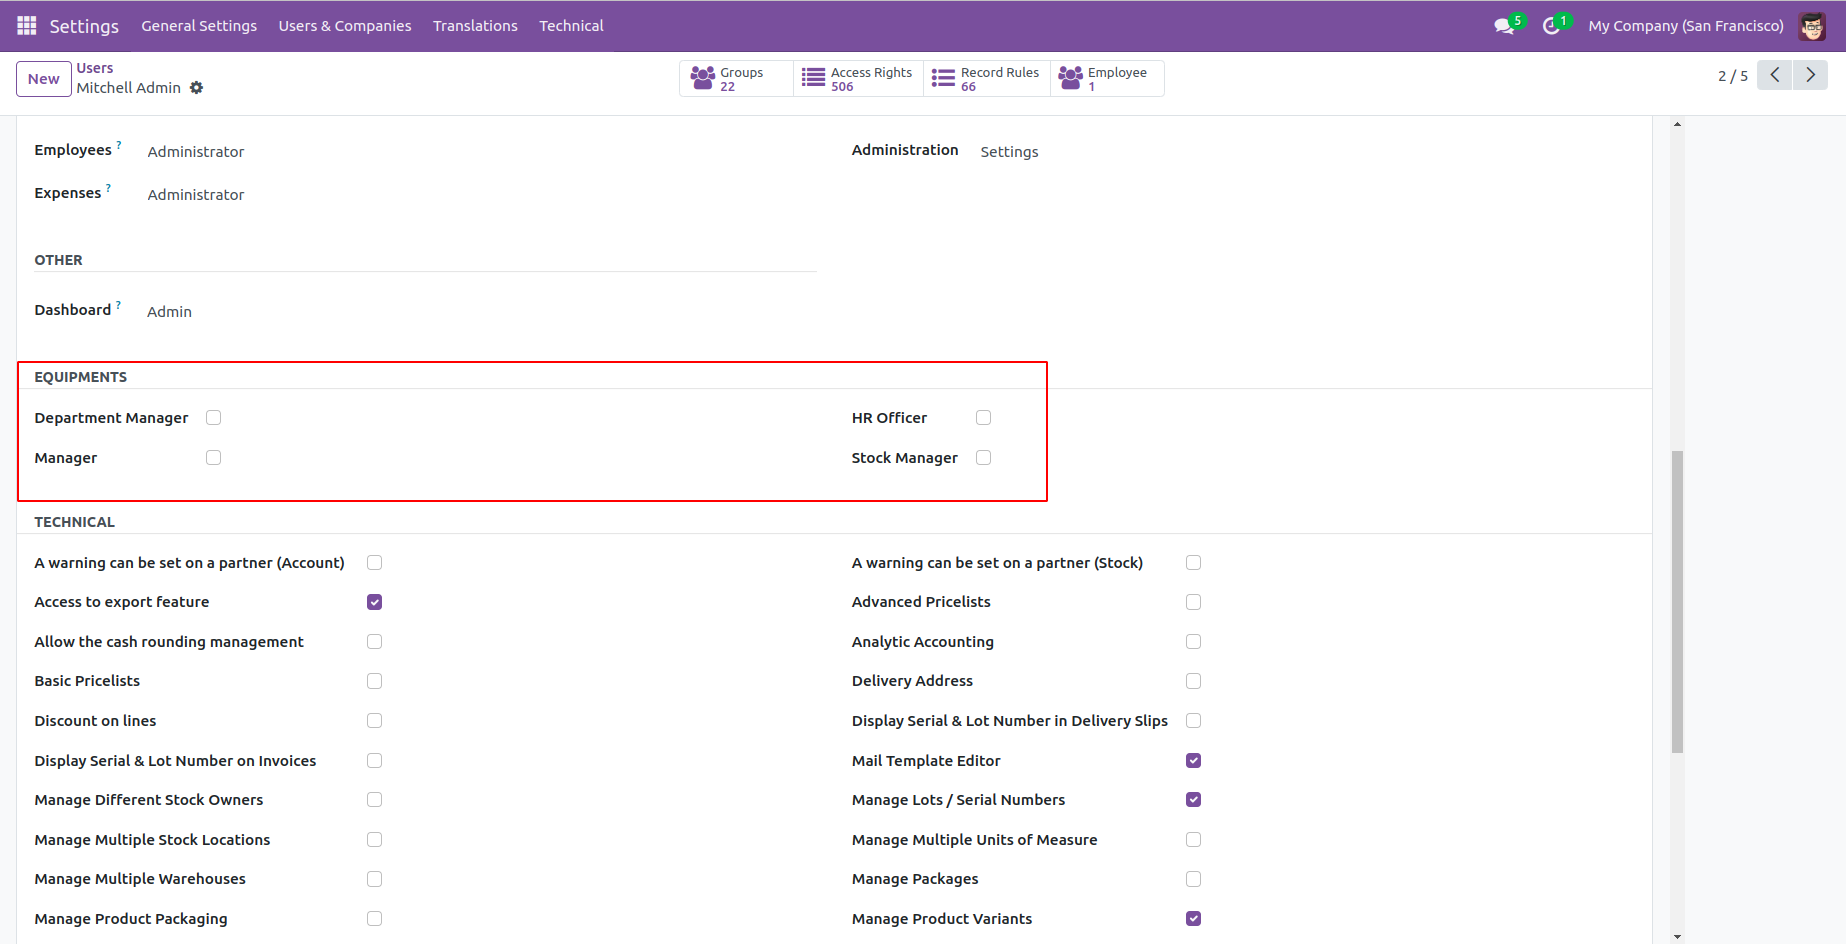
Task: Toggle HR Officer checkbox
Action: tap(983, 418)
